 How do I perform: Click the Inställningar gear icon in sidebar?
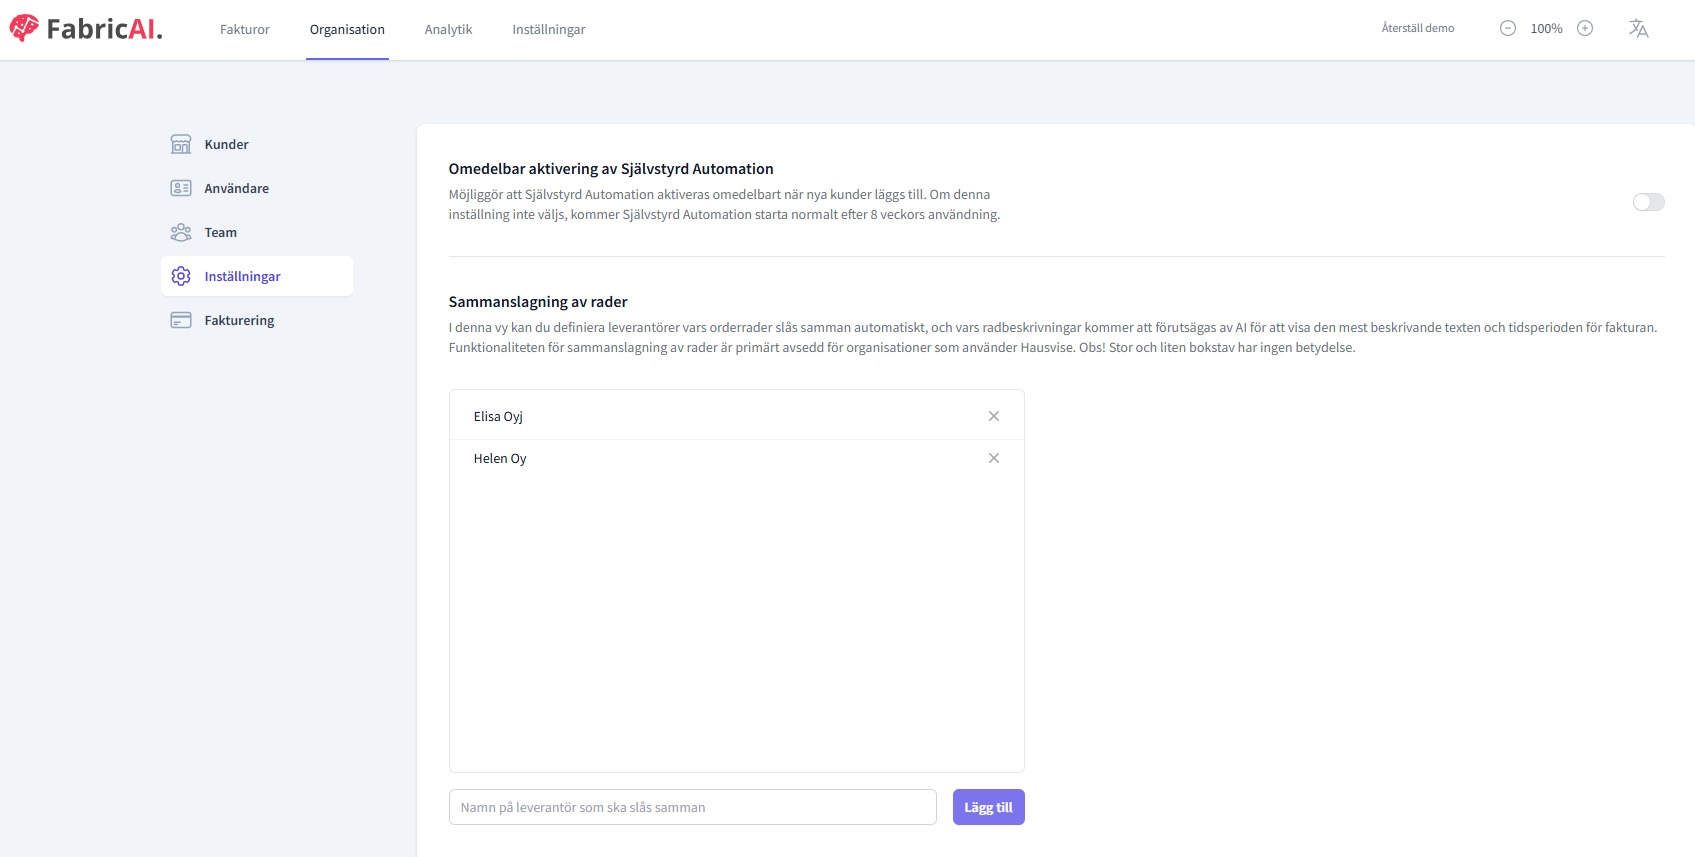181,276
